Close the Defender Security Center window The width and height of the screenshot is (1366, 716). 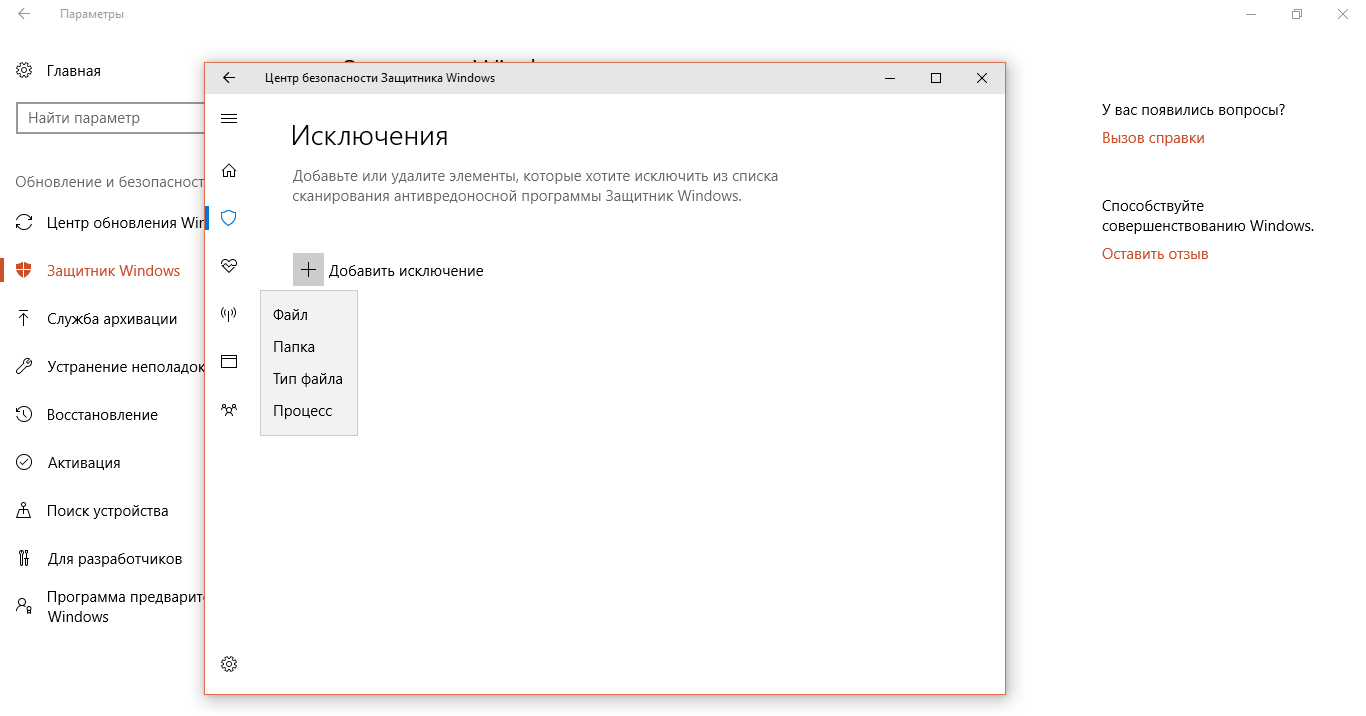(x=982, y=78)
